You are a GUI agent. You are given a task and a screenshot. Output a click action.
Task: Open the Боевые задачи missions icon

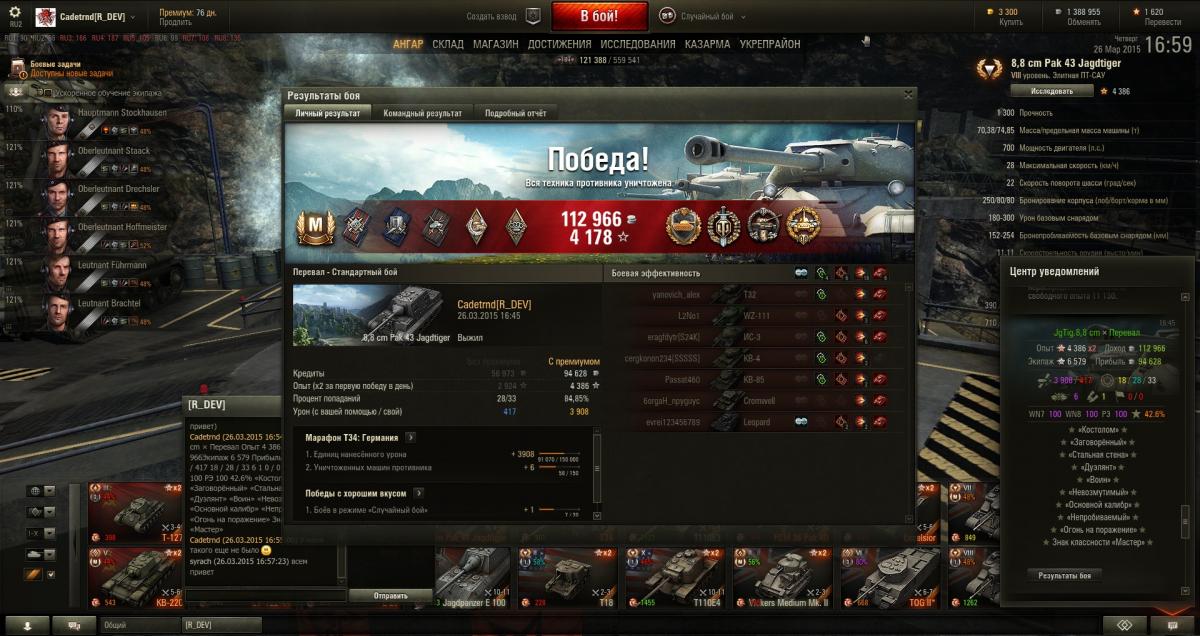[x=16, y=68]
